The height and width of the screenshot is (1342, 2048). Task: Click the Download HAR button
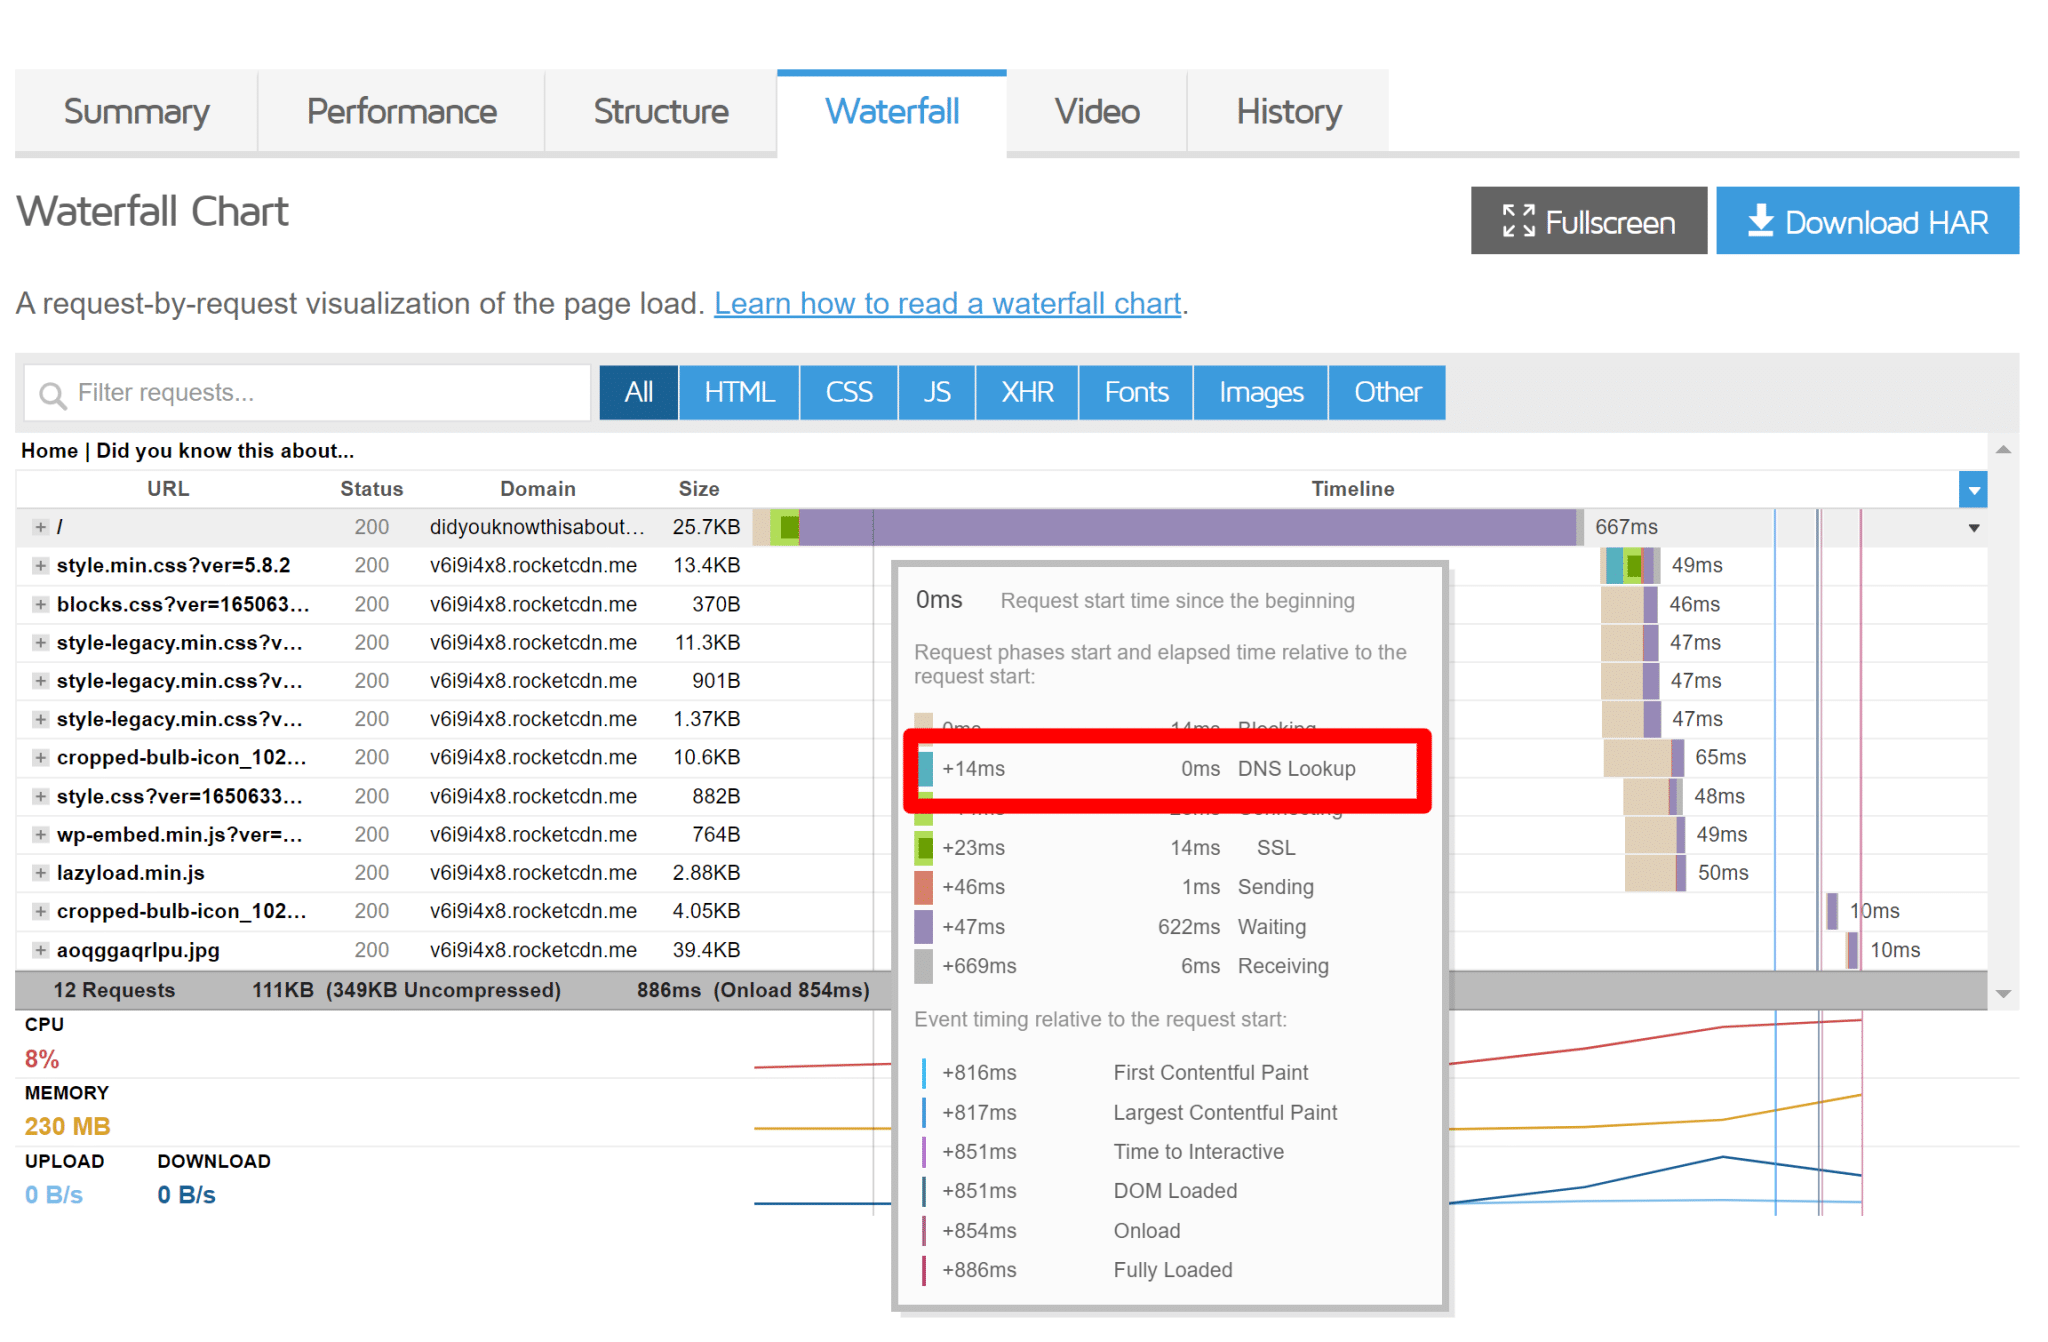click(1867, 221)
